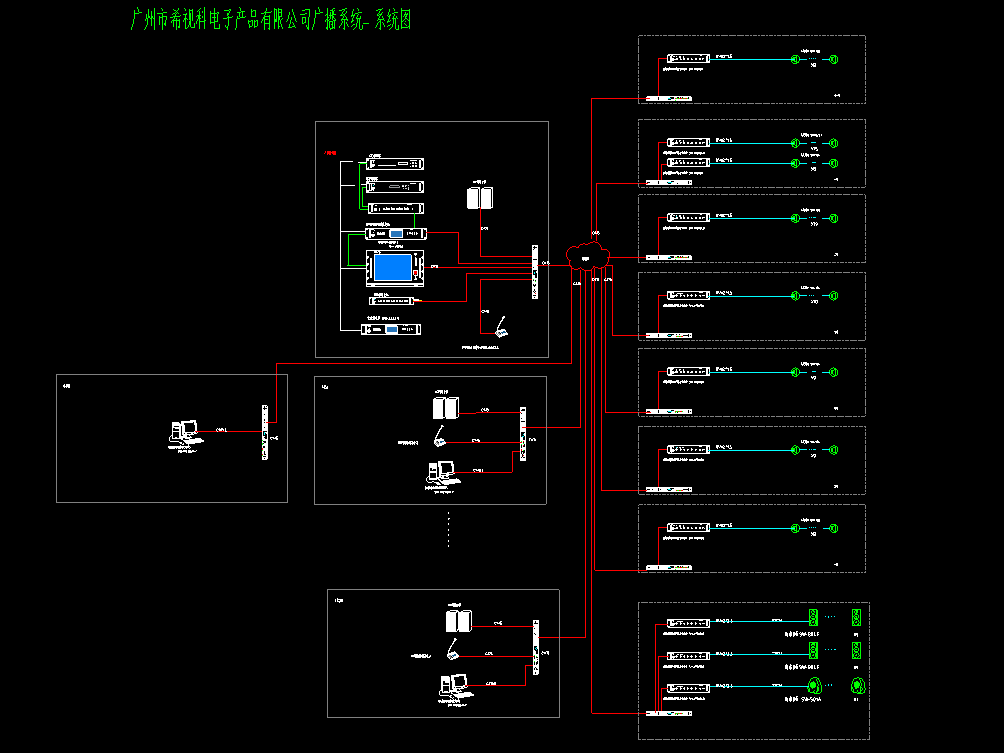Select the horizontal switch at the bottom-right zone's base

668,713
